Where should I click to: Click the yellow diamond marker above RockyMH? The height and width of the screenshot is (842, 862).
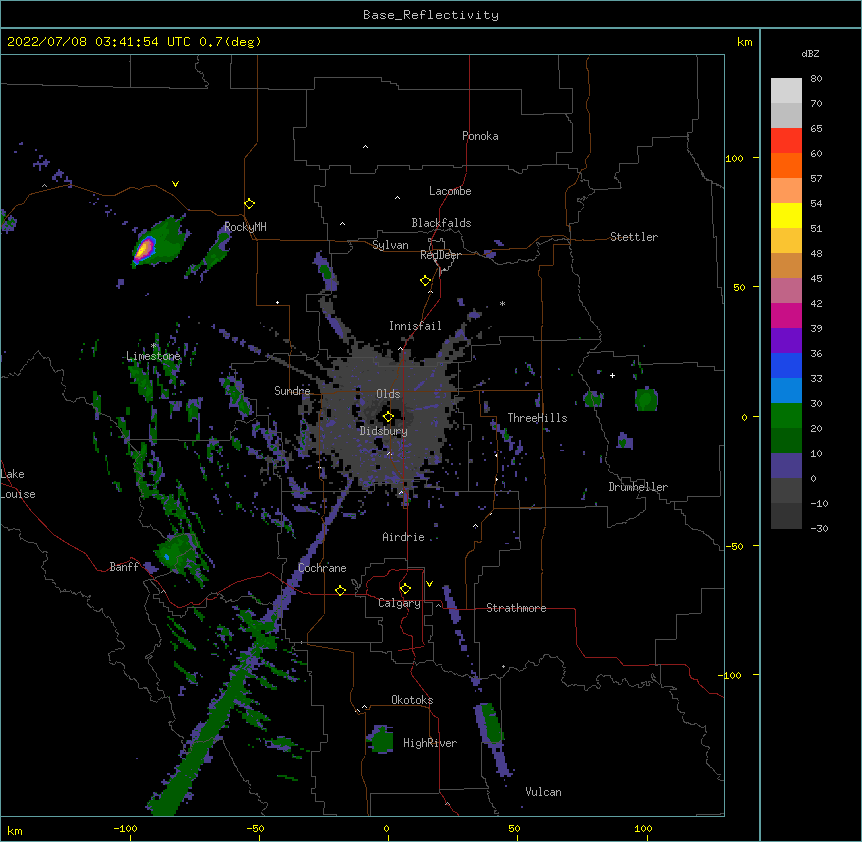pos(250,204)
